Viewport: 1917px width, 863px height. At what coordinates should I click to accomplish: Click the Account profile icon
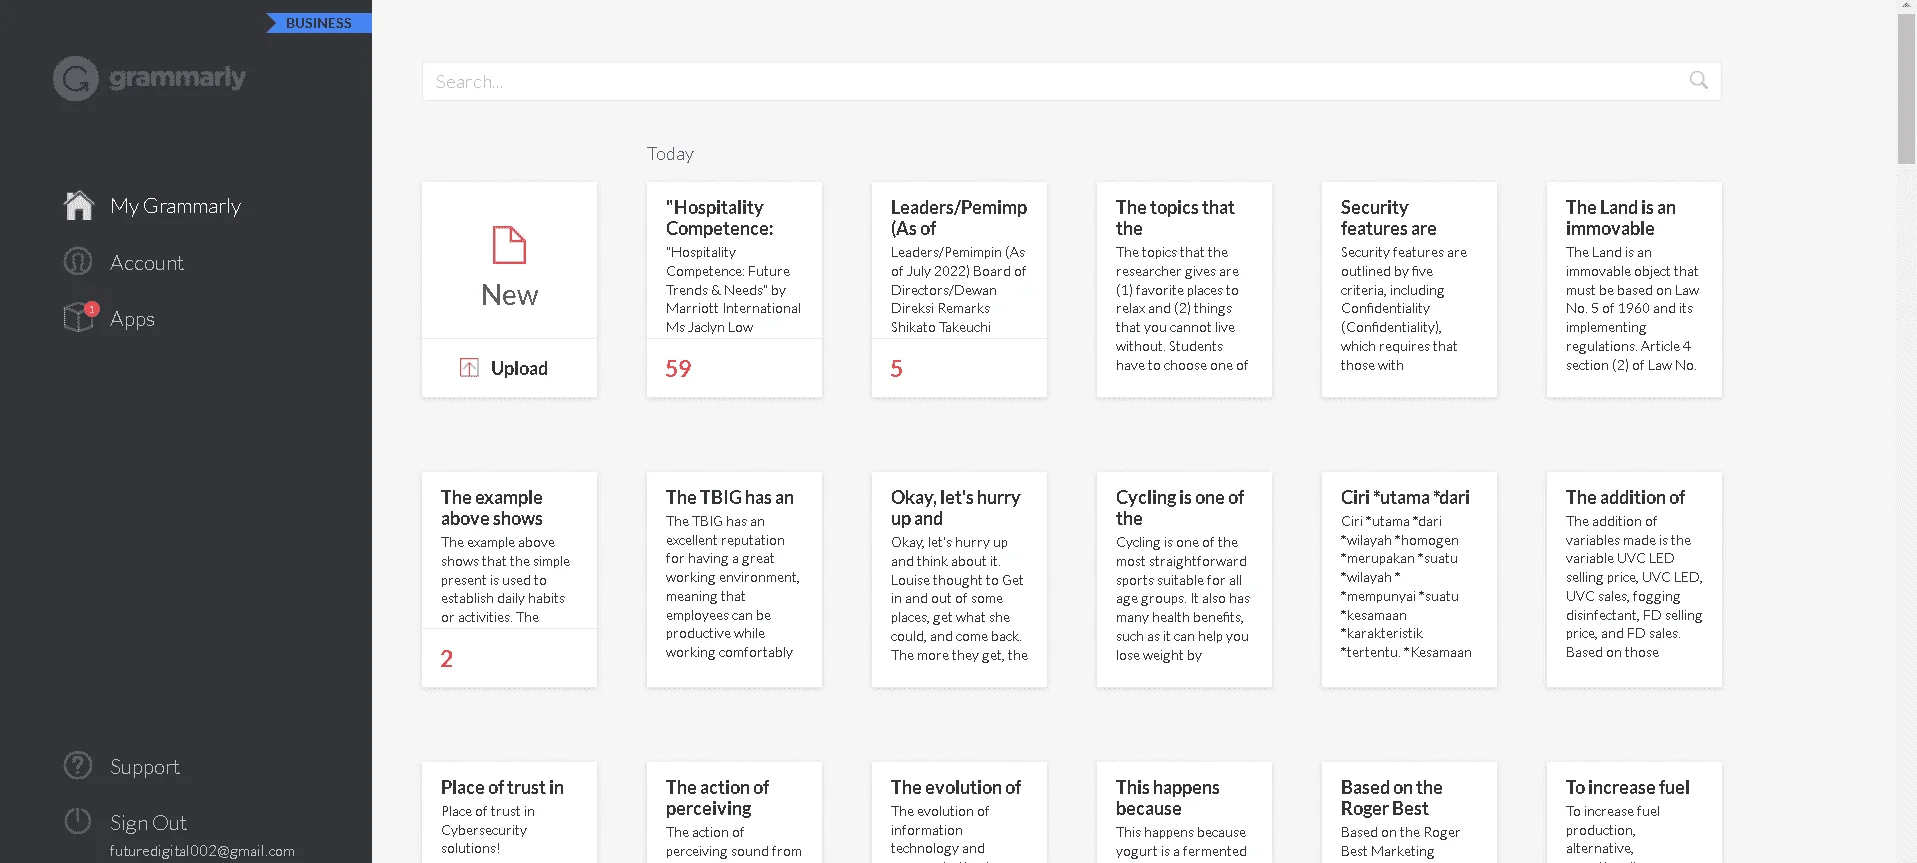(x=78, y=261)
